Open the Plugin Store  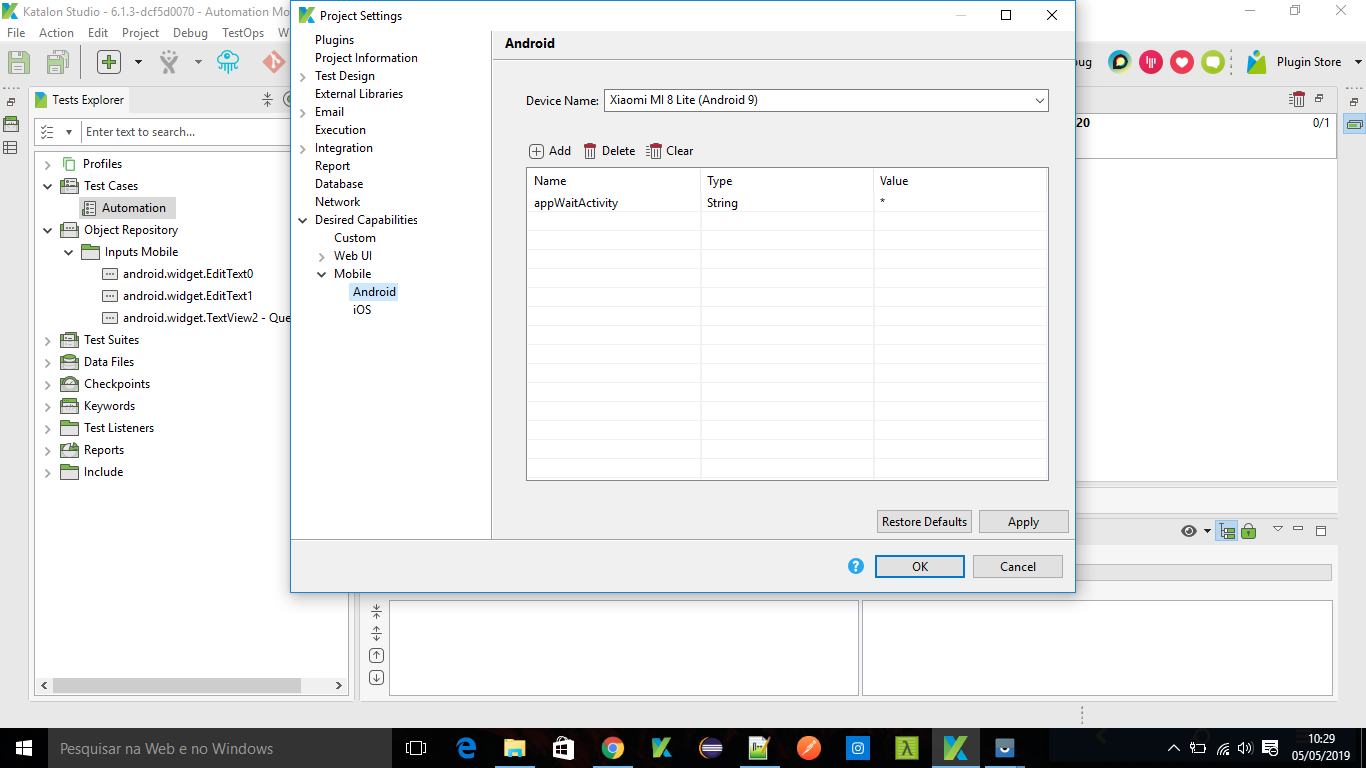[1294, 62]
